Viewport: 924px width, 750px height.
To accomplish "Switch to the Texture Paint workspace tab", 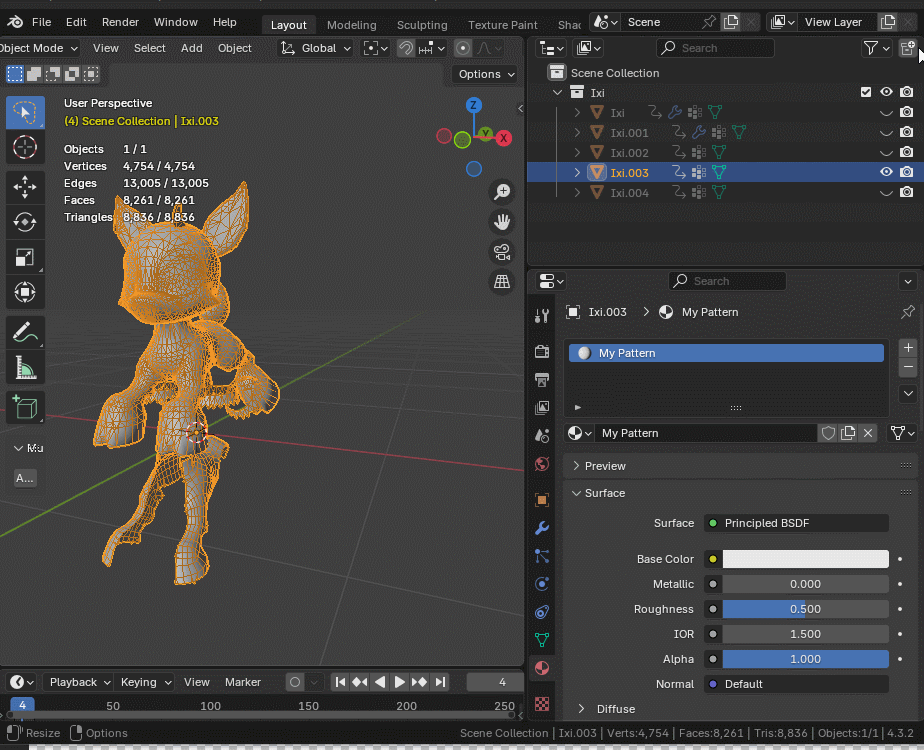I will tap(503, 25).
